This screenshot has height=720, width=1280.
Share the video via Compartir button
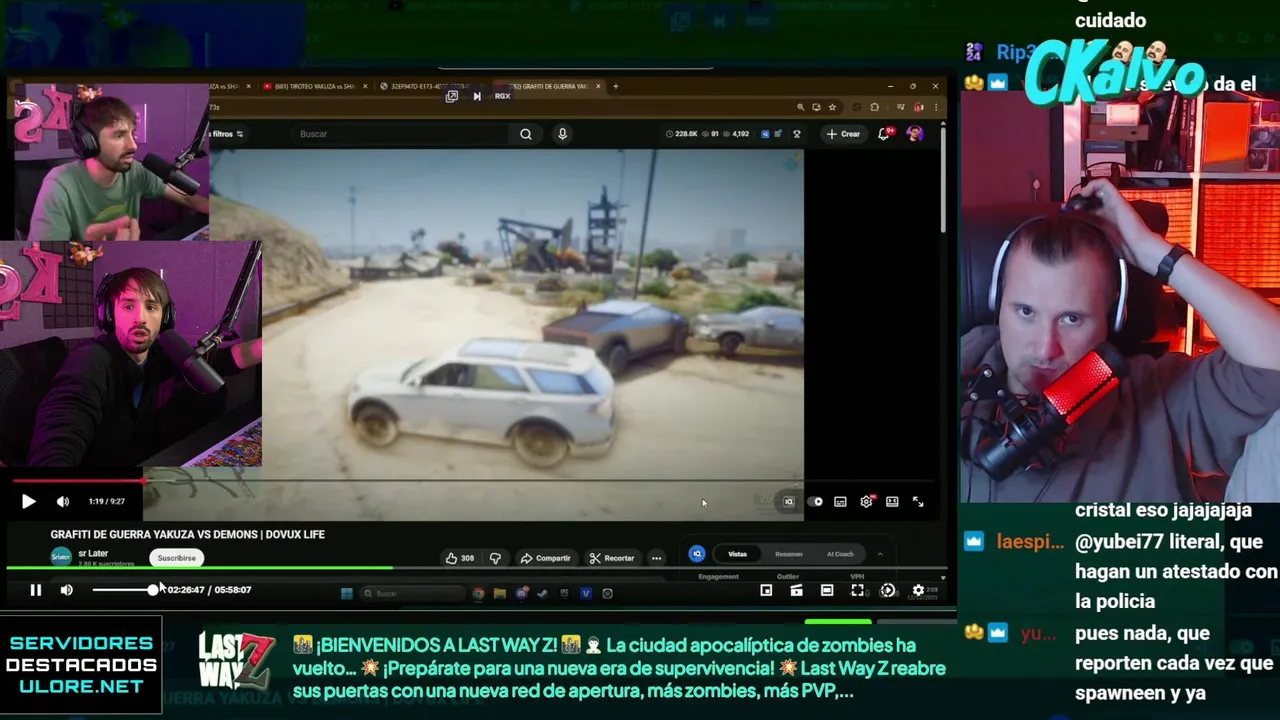(546, 558)
